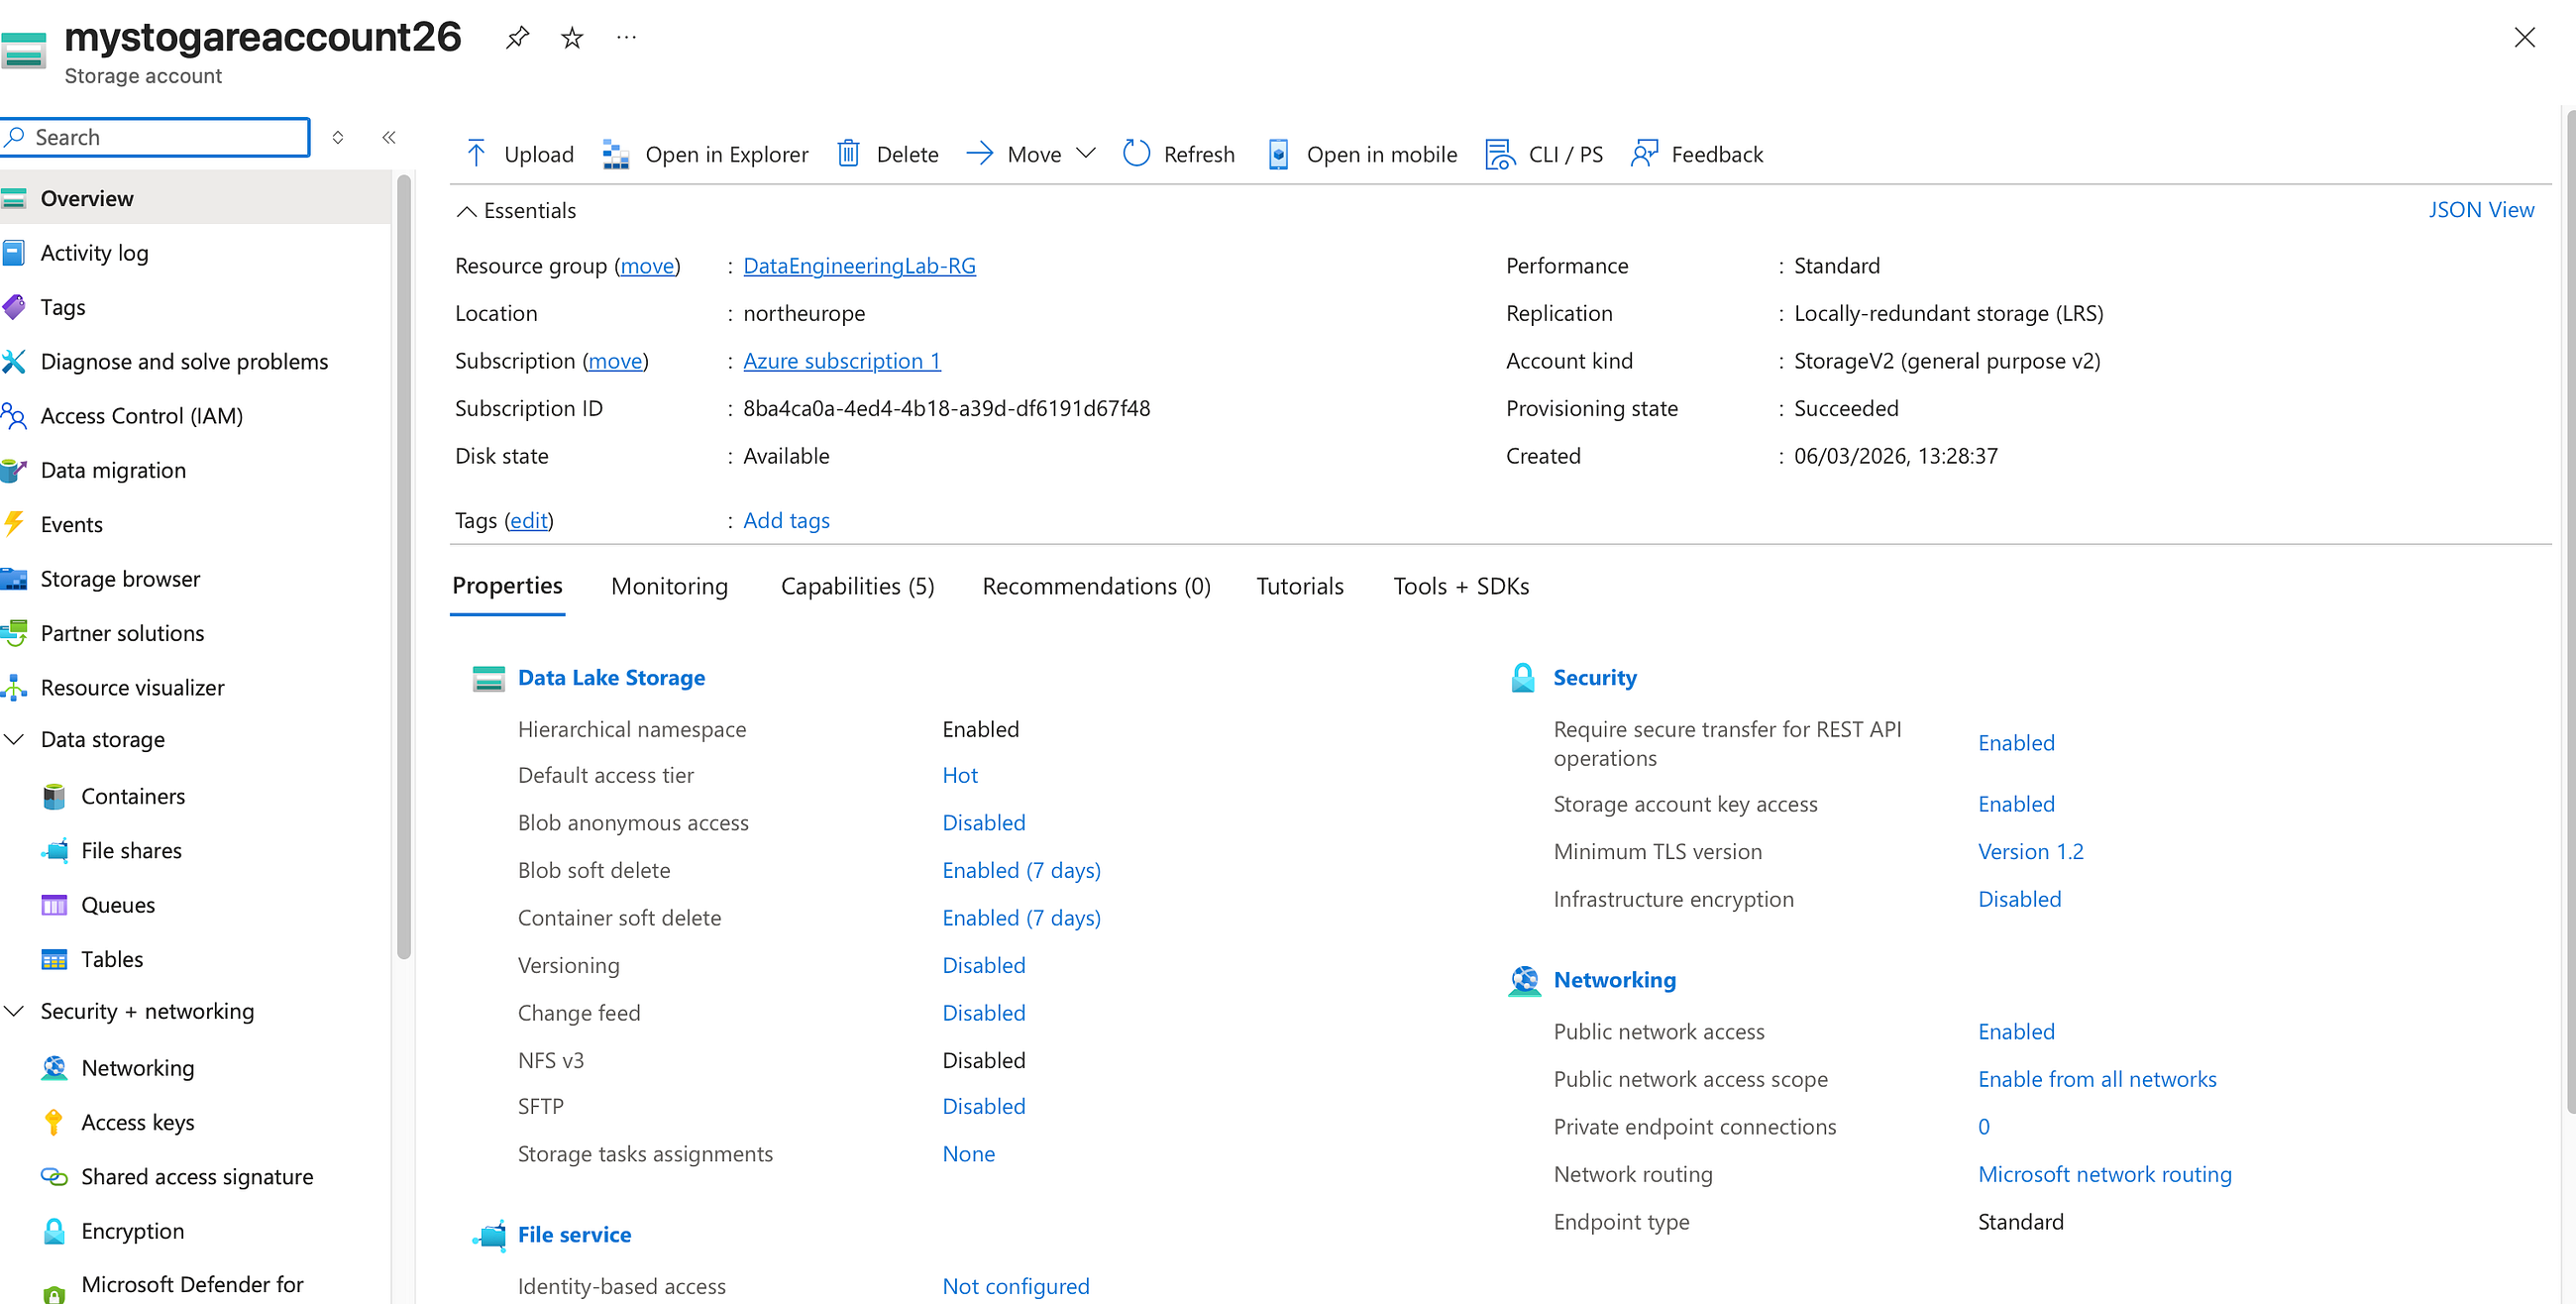
Task: Open Storage browser in sidebar
Action: (x=195, y=579)
